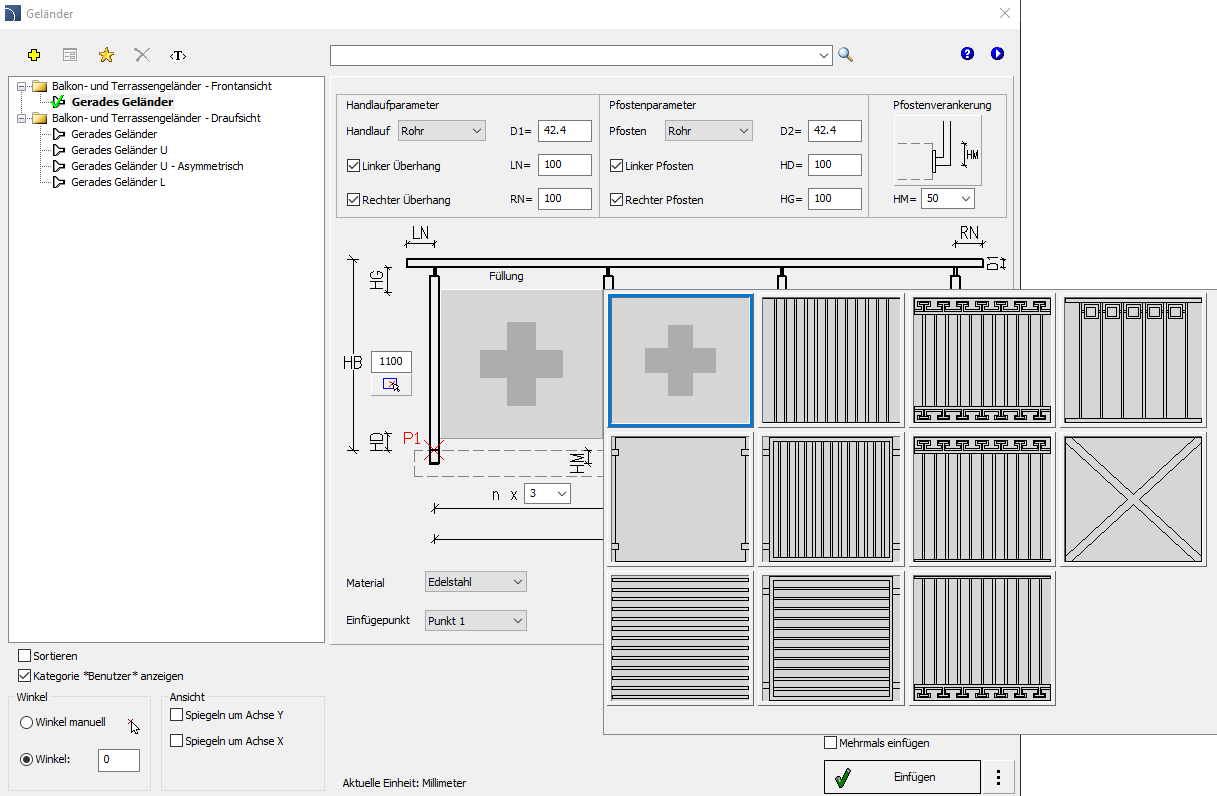Click the blue play arrow icon
1217x796 pixels.
point(997,54)
